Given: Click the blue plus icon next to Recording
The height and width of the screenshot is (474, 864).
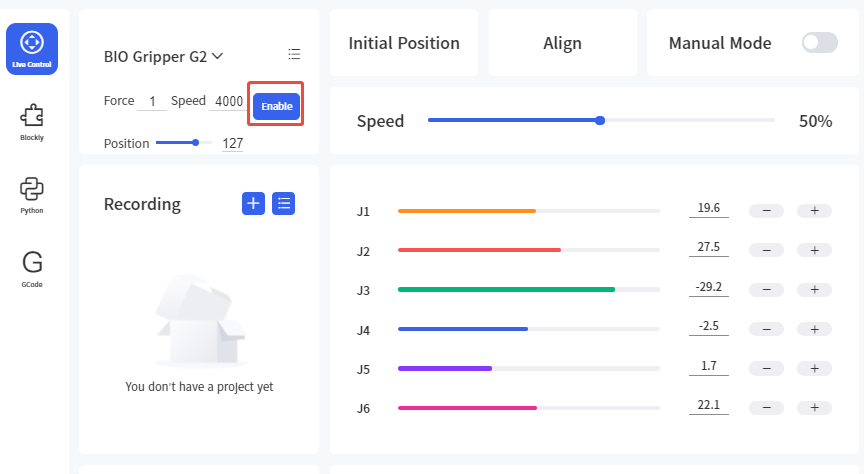Looking at the screenshot, I should (x=253, y=203).
